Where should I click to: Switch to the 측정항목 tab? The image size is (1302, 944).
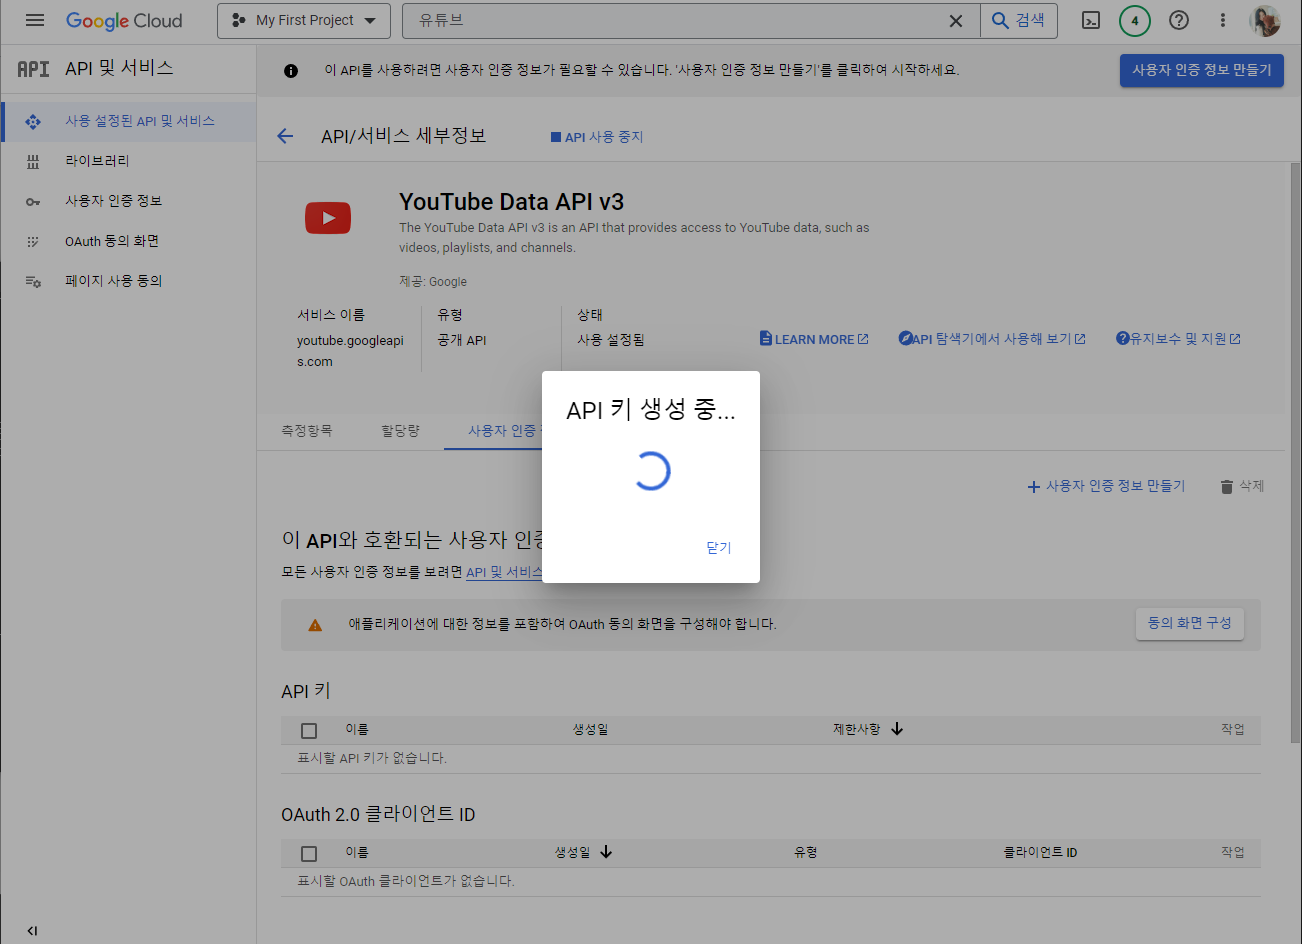click(x=306, y=430)
